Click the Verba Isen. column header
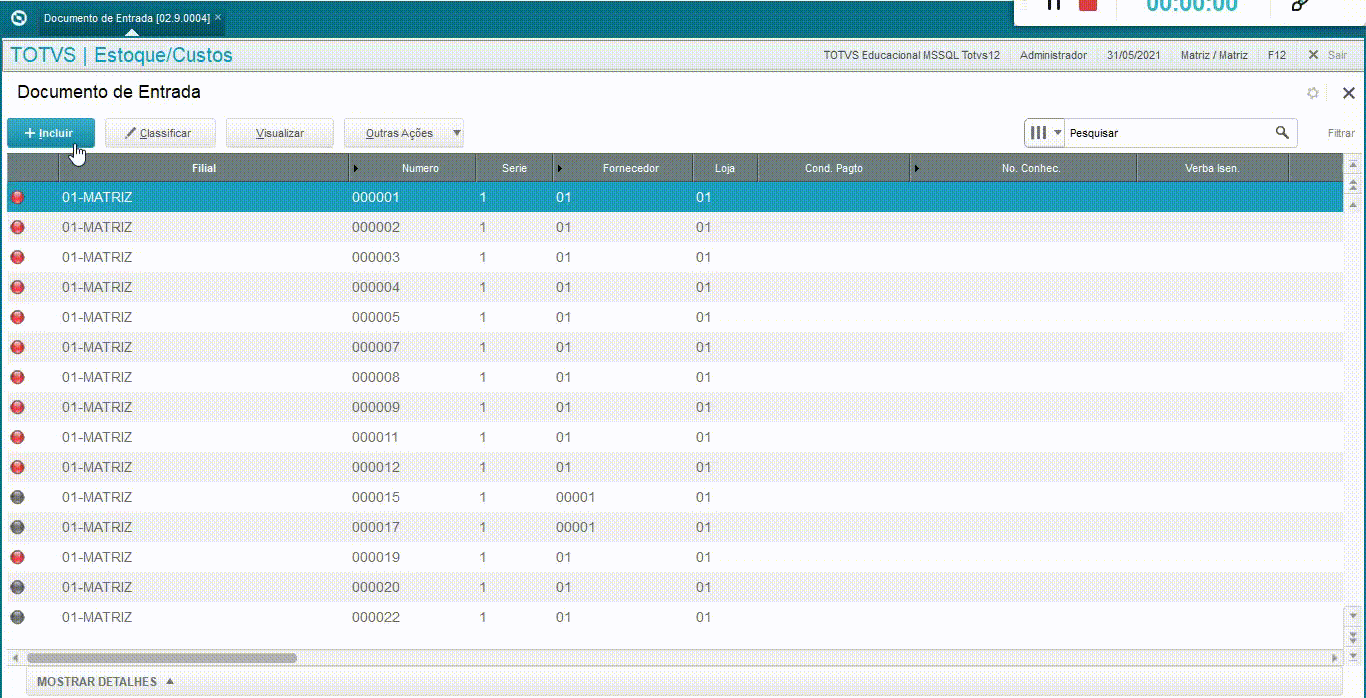The width and height of the screenshot is (1366, 698). (1212, 168)
